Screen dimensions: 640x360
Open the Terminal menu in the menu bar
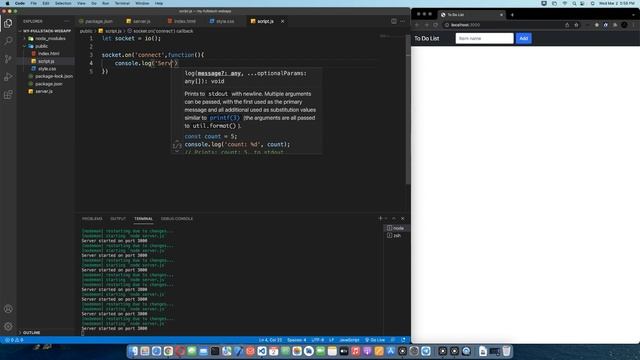tap(122, 3)
